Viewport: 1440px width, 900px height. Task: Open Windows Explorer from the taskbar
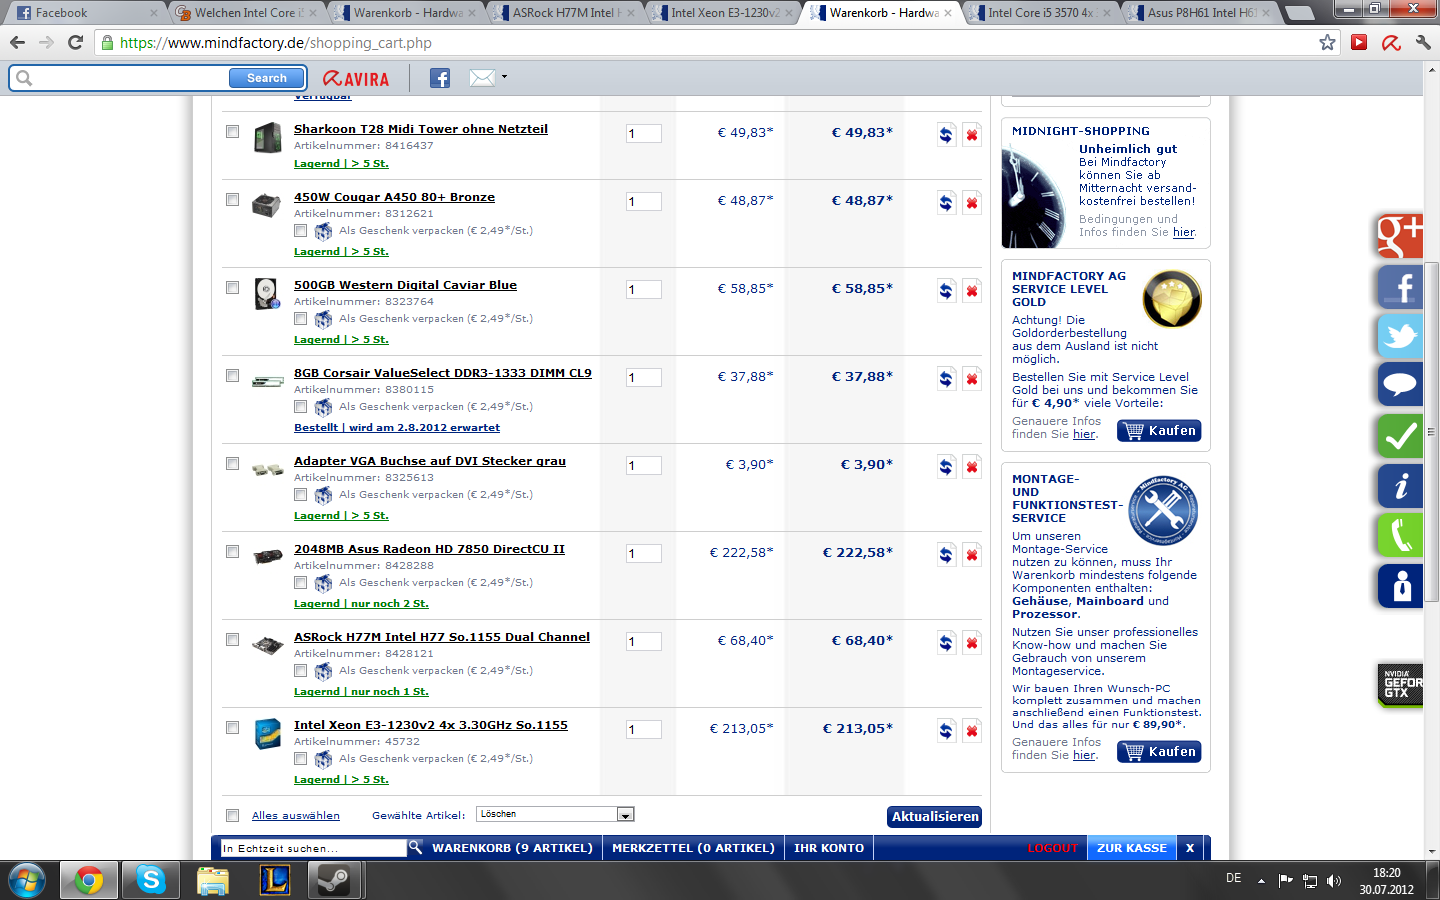(212, 880)
